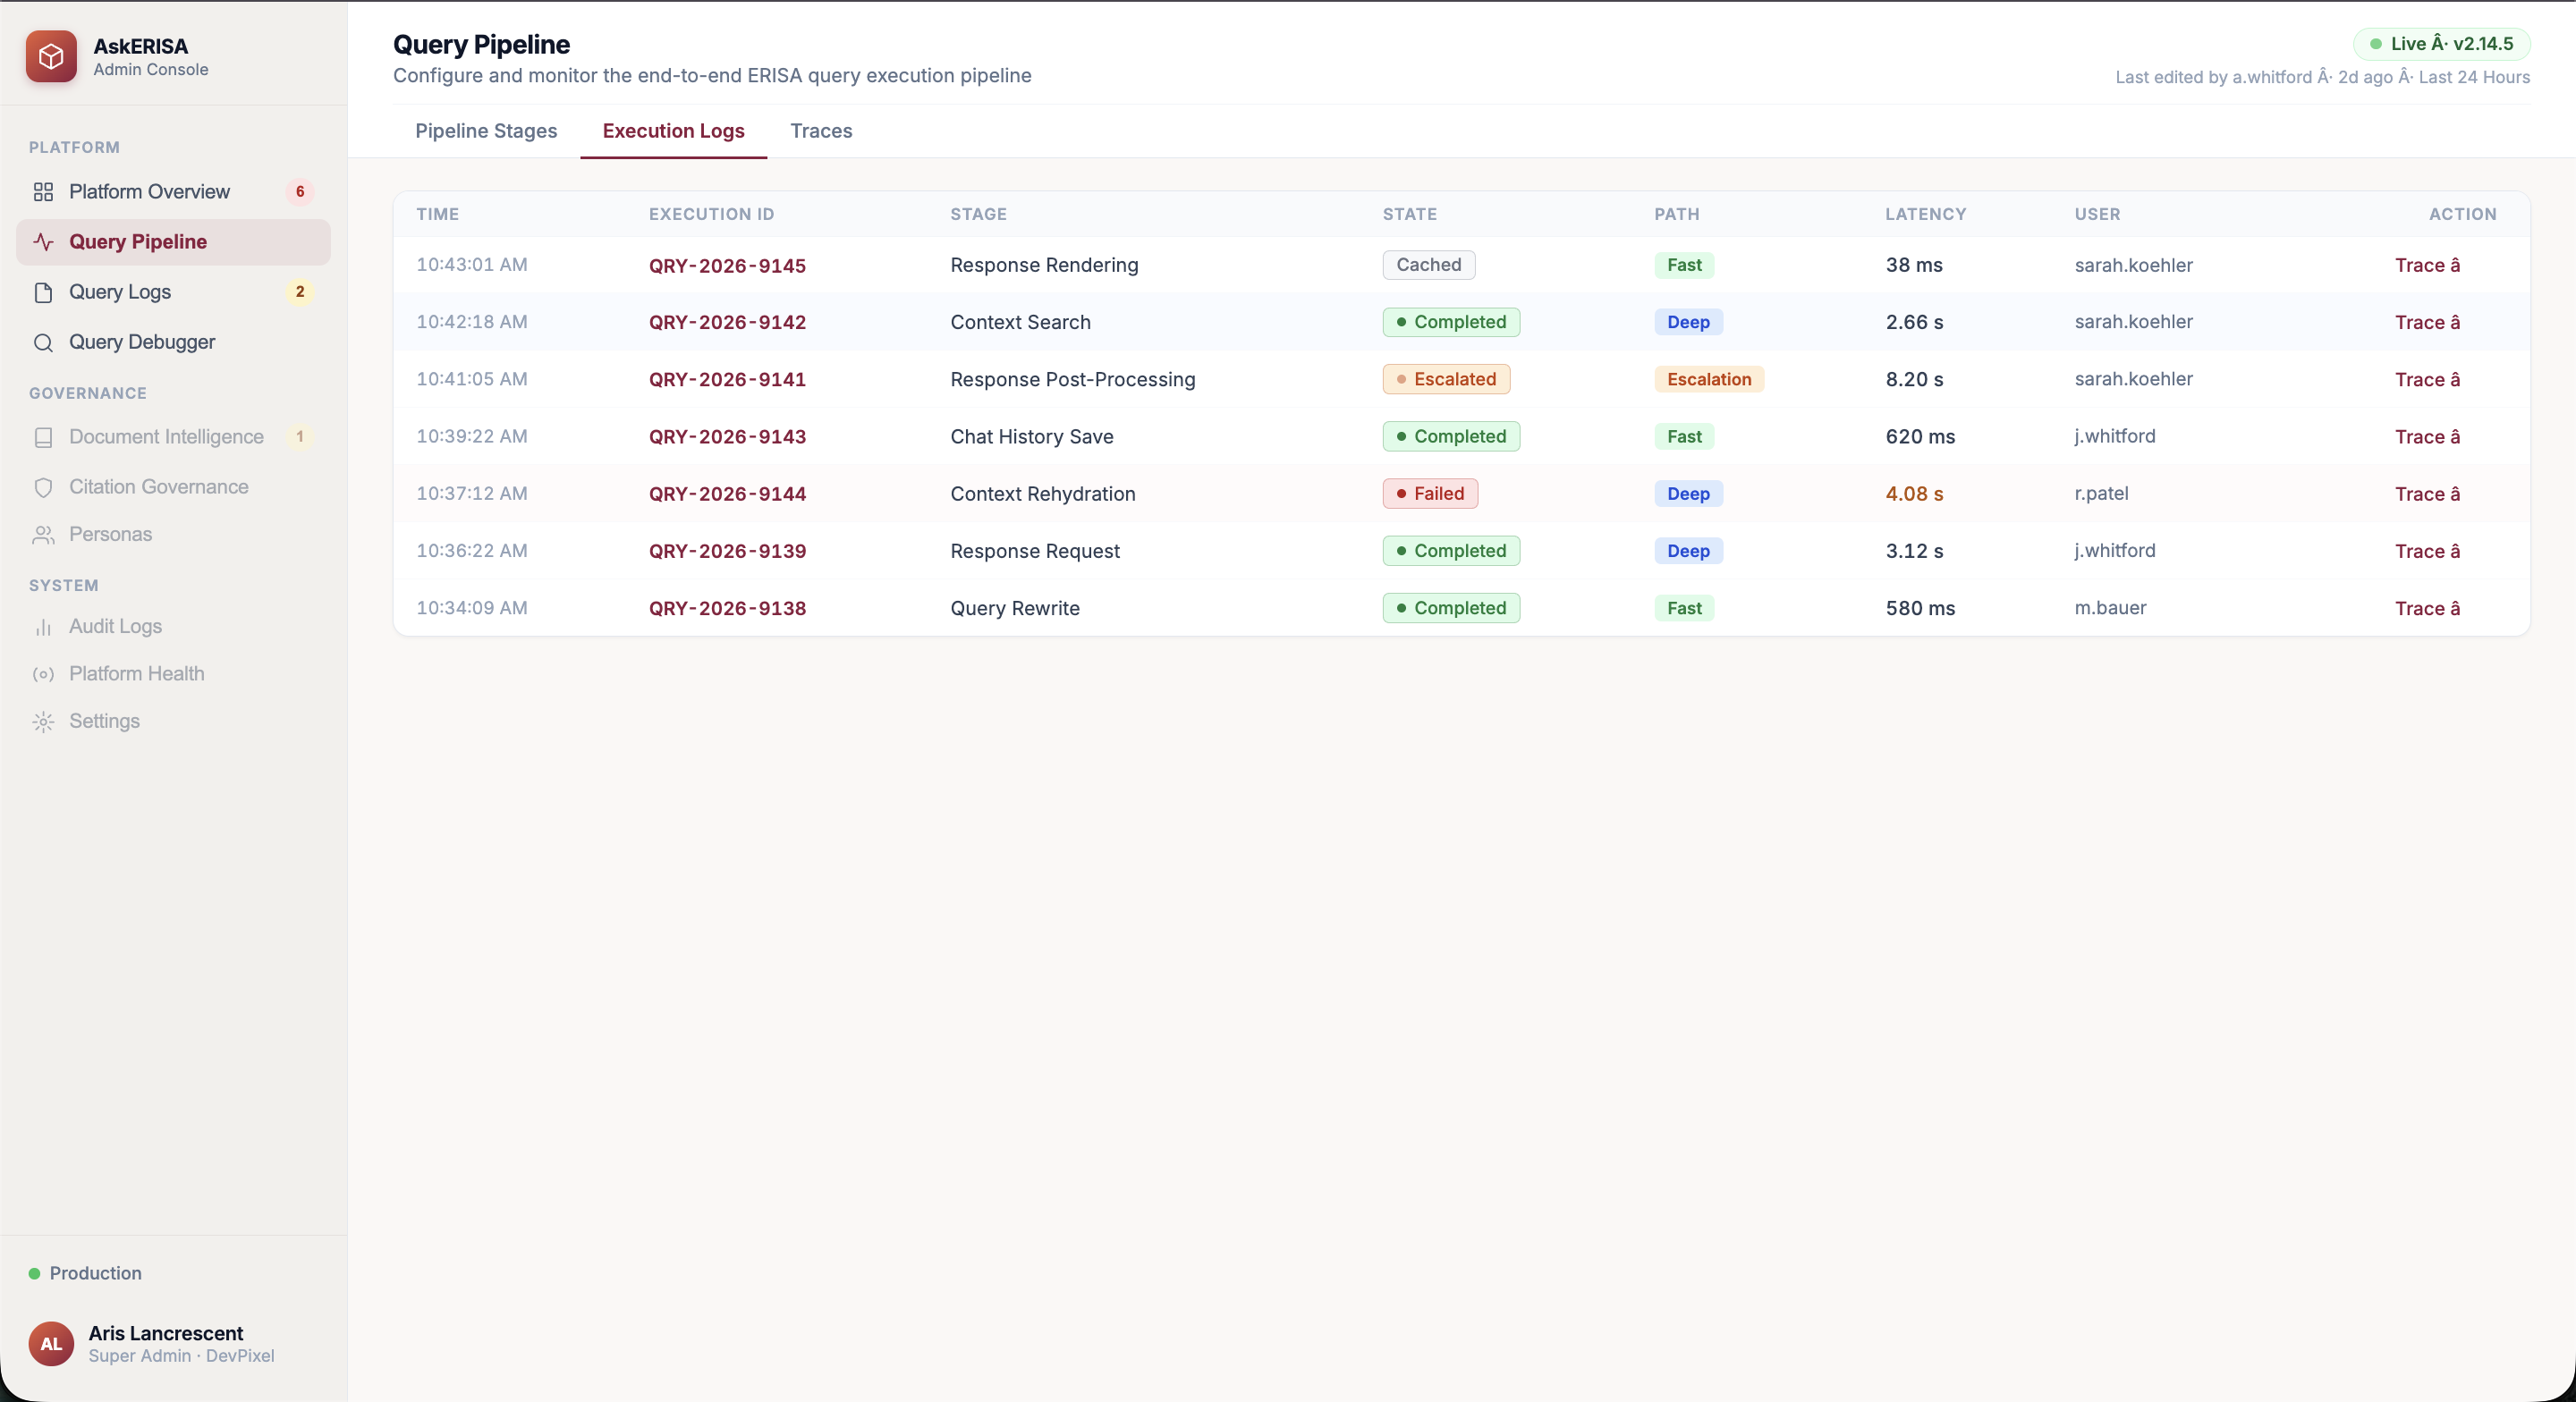Click the Document Intelligence book icon
This screenshot has width=2576, height=1402.
pos(43,437)
